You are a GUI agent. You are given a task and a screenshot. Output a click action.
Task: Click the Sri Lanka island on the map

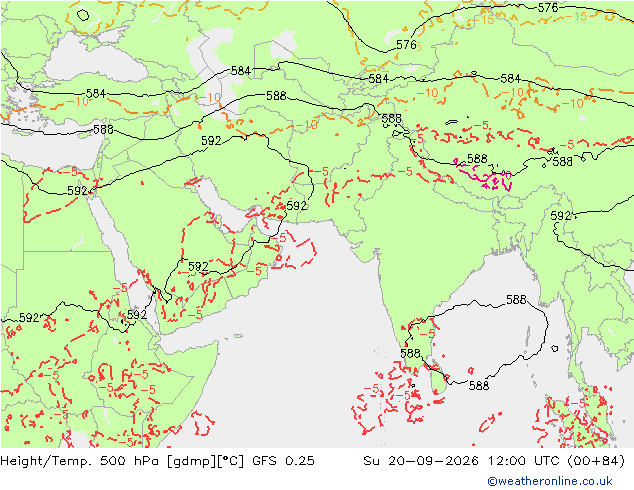[x=437, y=378]
